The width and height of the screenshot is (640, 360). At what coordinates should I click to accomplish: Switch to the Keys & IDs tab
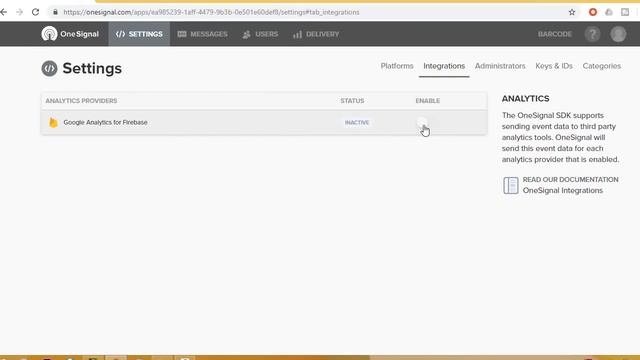(x=554, y=66)
